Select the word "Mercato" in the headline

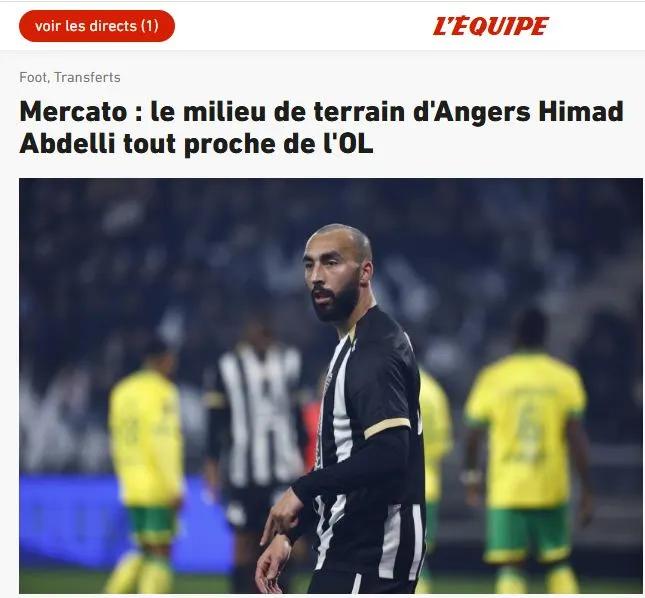[73, 112]
